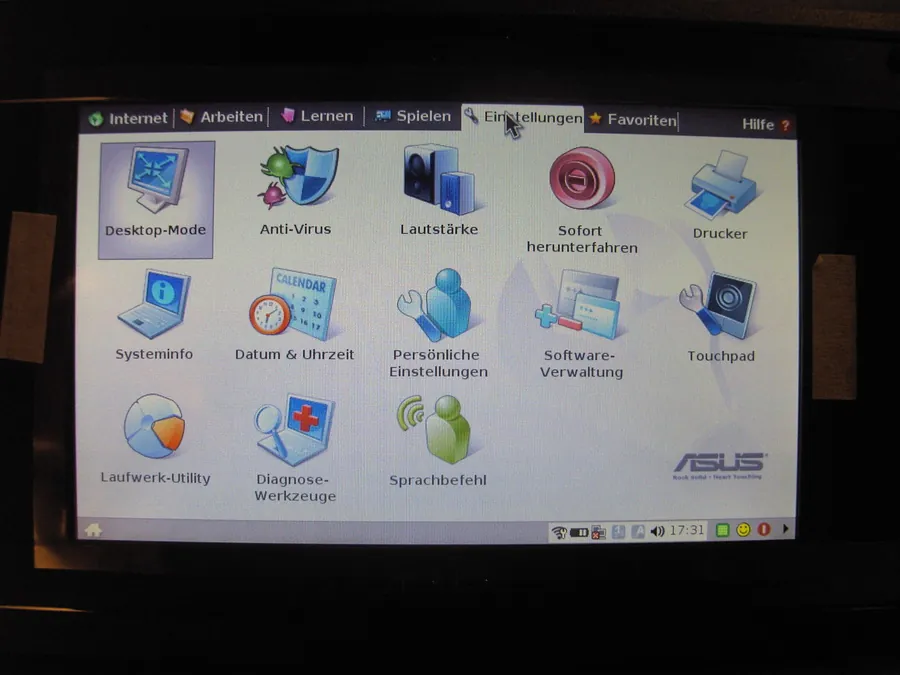
Task: Open Hilfe help link
Action: (766, 125)
